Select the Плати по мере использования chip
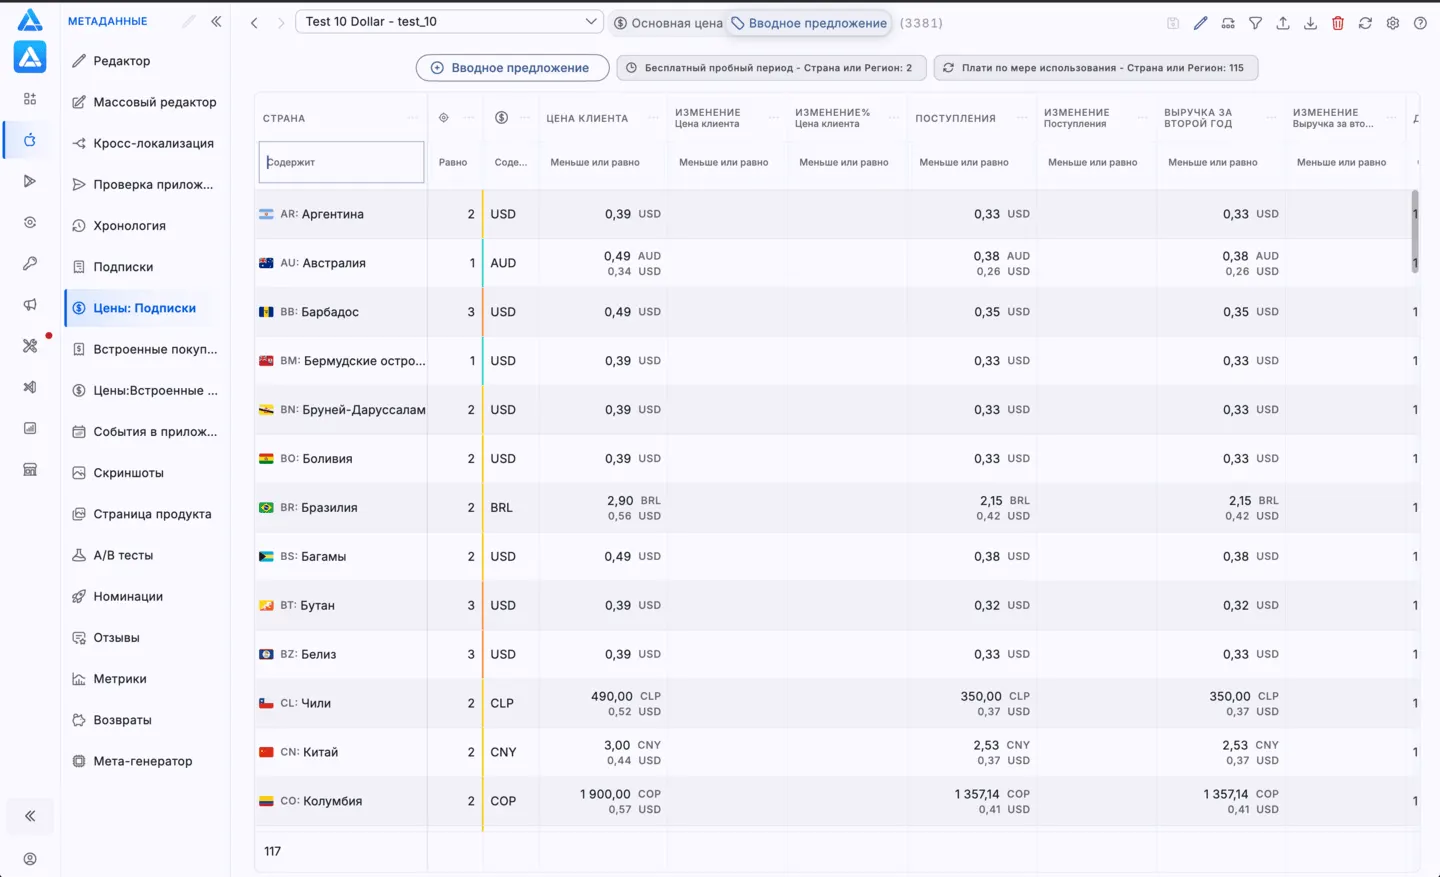The image size is (1440, 877). 1096,68
